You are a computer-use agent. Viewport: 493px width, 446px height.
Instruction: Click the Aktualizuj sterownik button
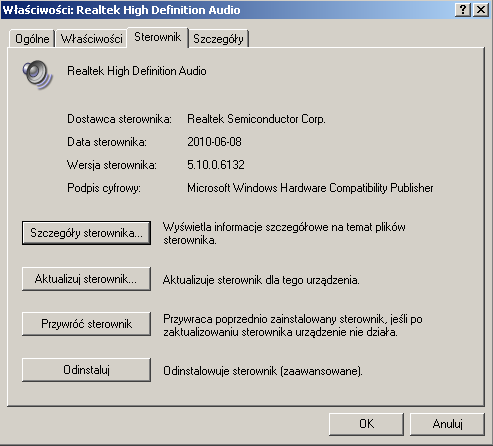[86, 279]
